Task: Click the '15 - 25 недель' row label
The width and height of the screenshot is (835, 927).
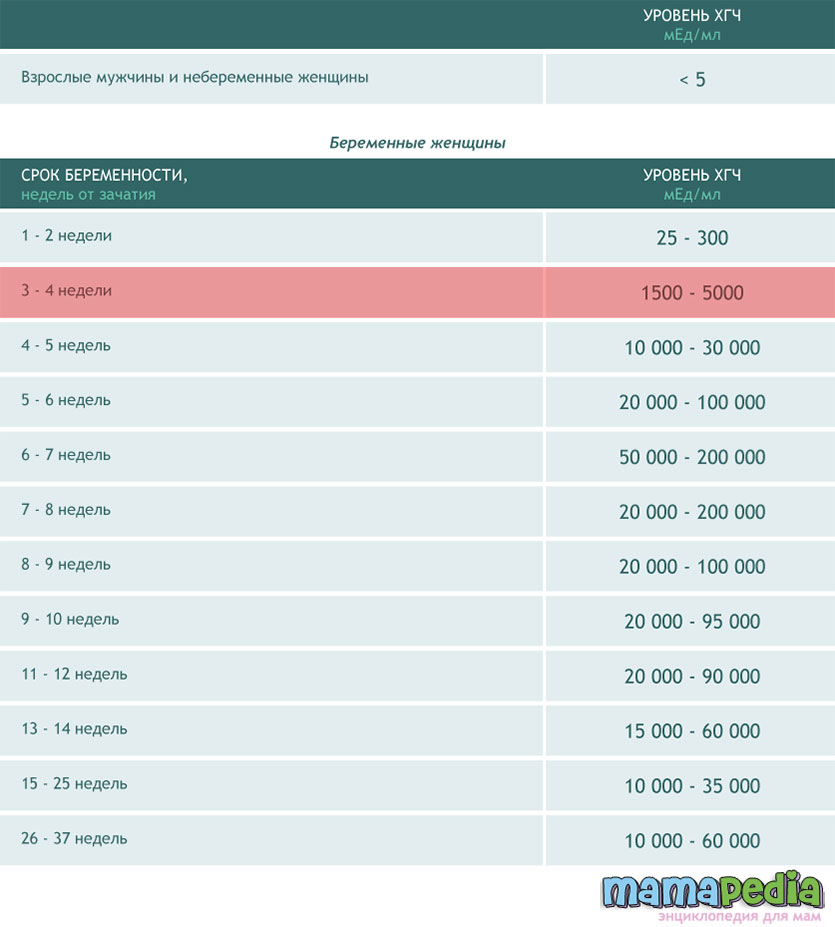Action: [74, 783]
